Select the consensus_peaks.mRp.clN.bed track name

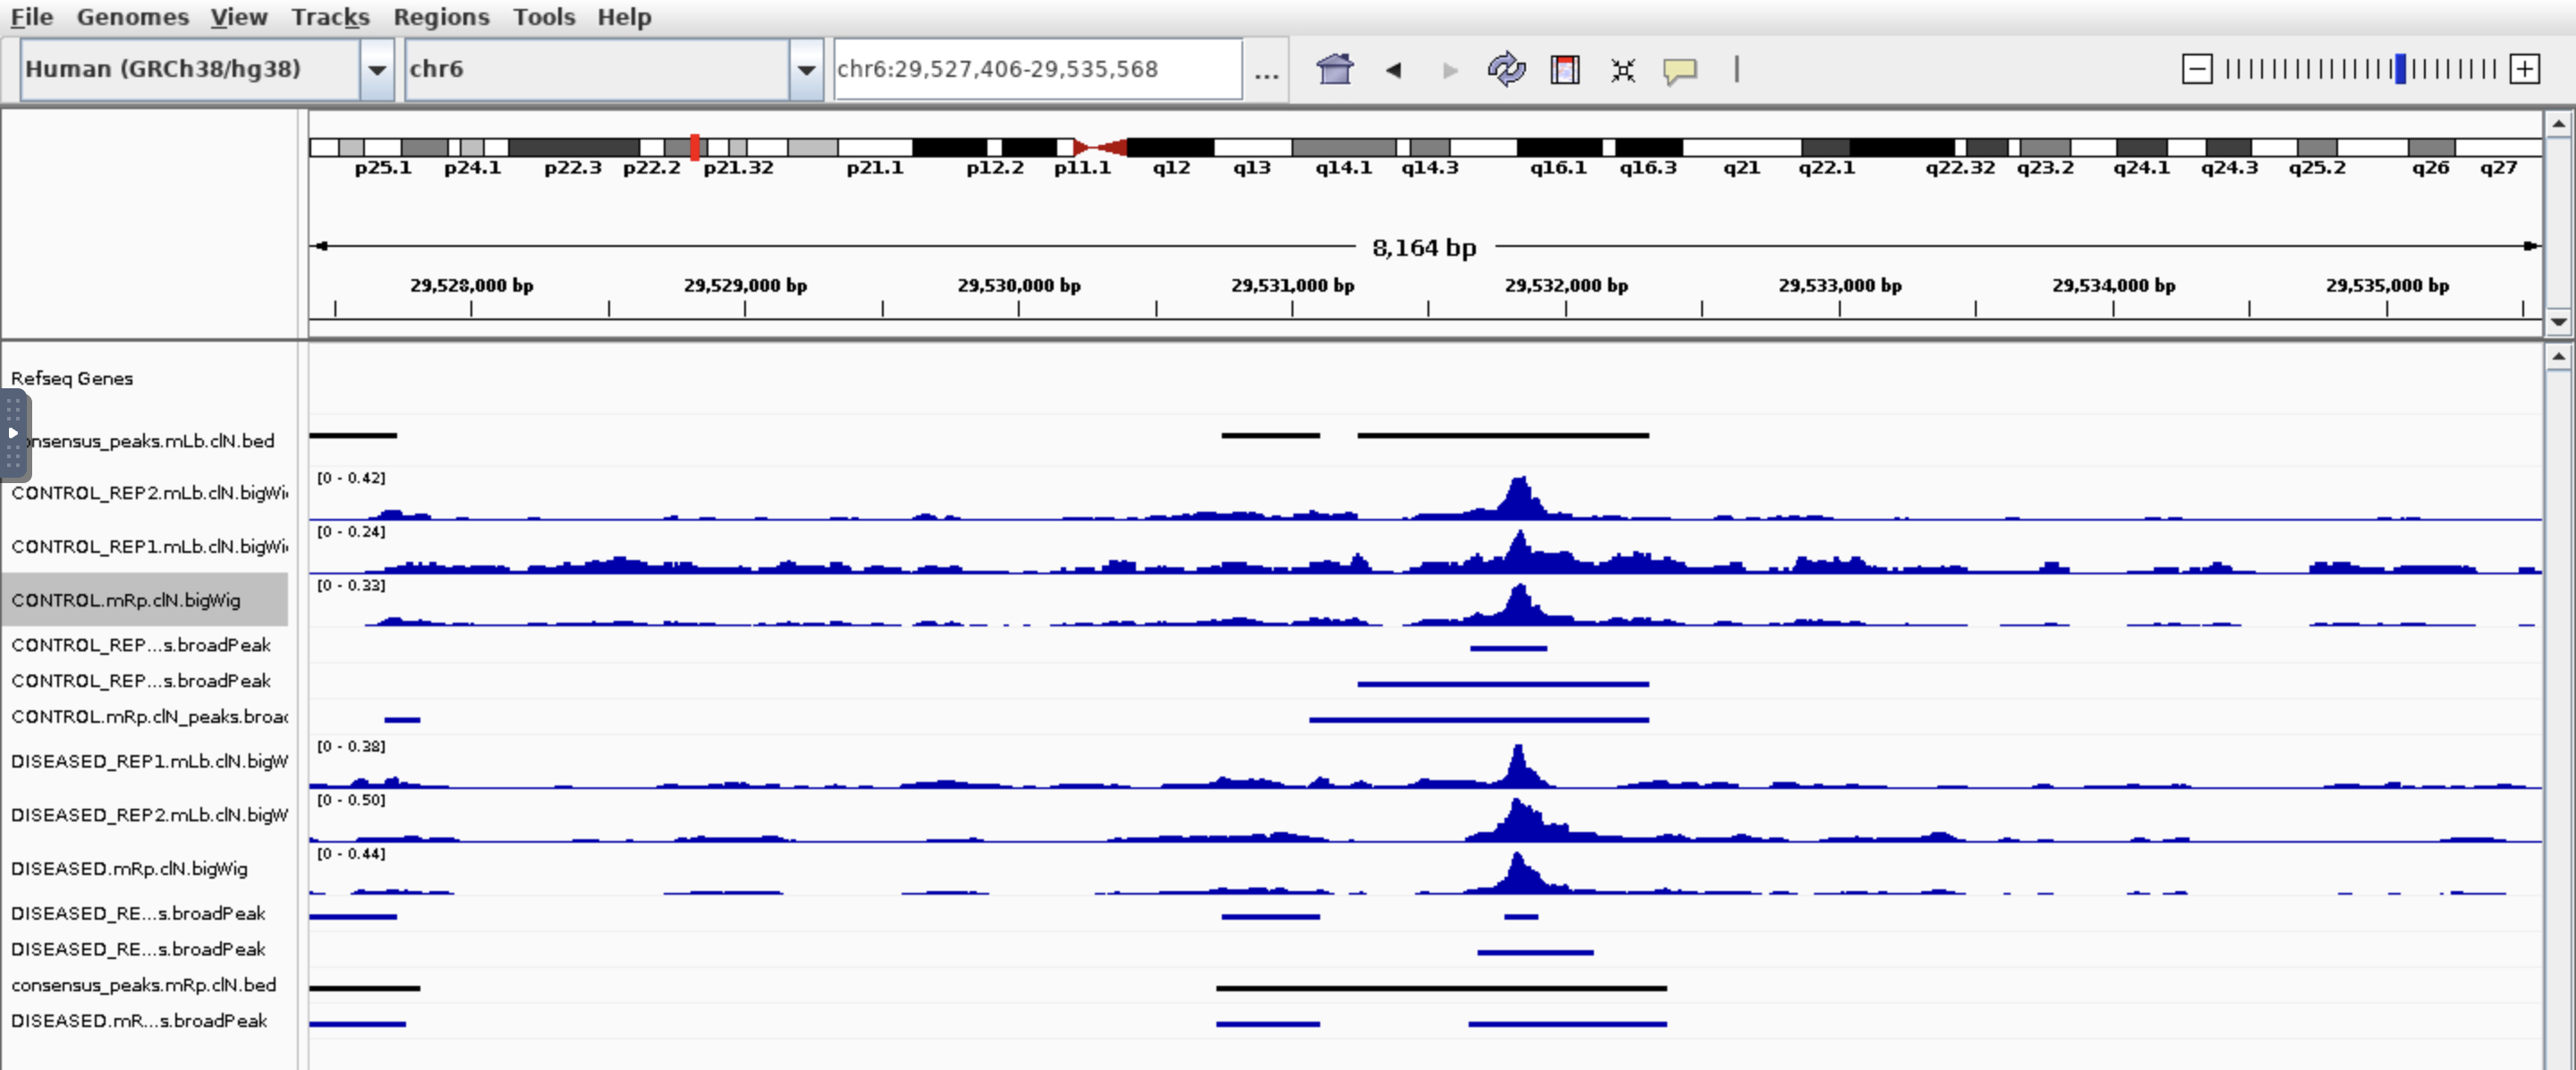click(143, 984)
